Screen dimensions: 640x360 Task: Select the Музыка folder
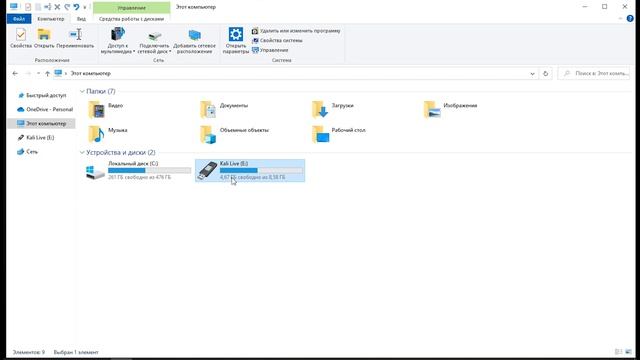point(108,134)
